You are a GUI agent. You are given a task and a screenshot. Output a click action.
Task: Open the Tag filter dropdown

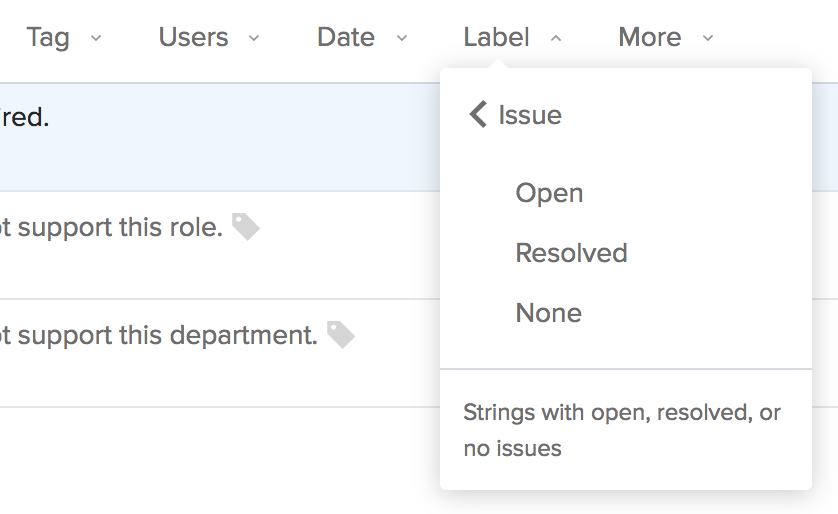pyautogui.click(x=64, y=37)
